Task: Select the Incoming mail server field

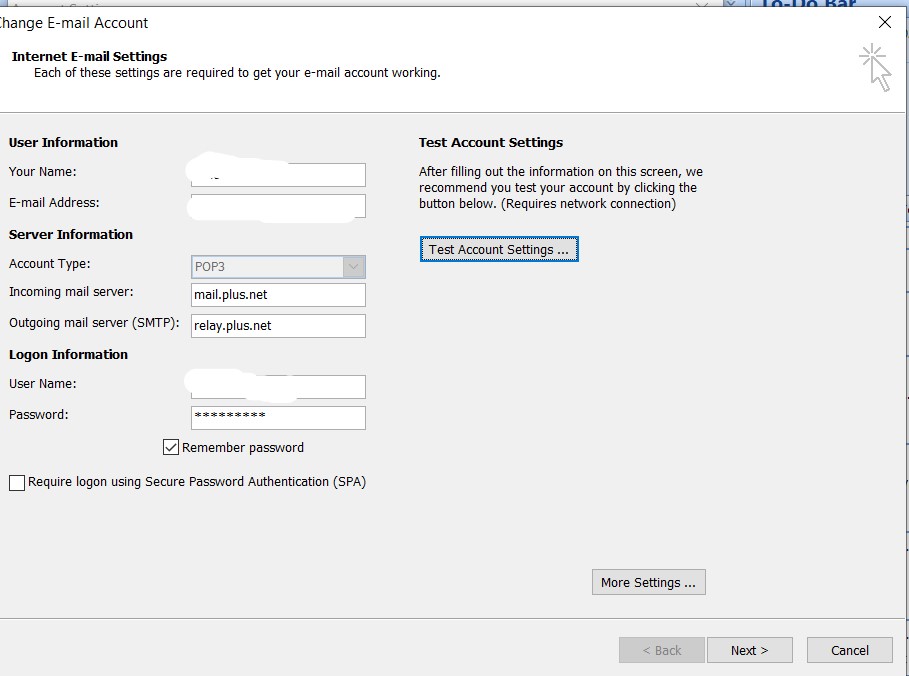Action: (278, 295)
